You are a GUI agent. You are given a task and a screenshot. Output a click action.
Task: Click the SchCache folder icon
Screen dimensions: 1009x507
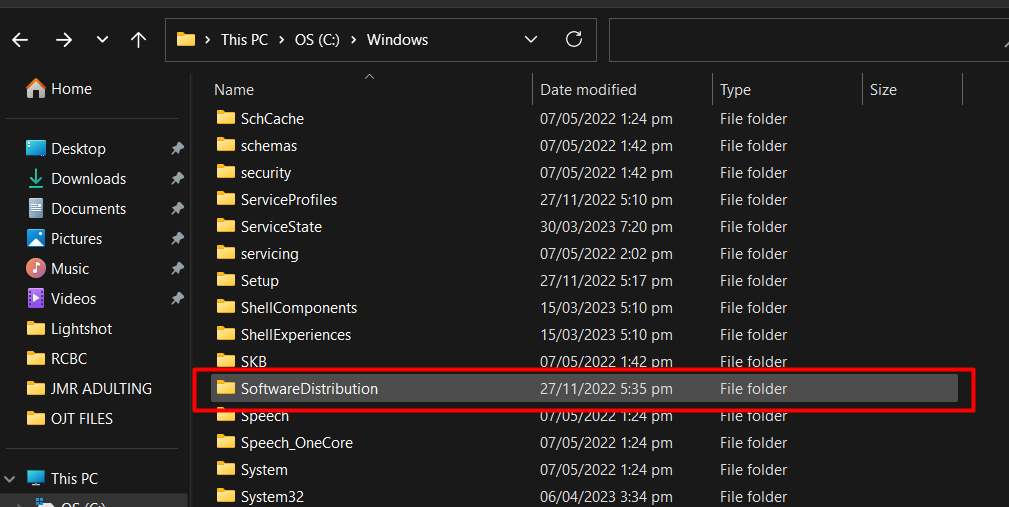tap(226, 118)
